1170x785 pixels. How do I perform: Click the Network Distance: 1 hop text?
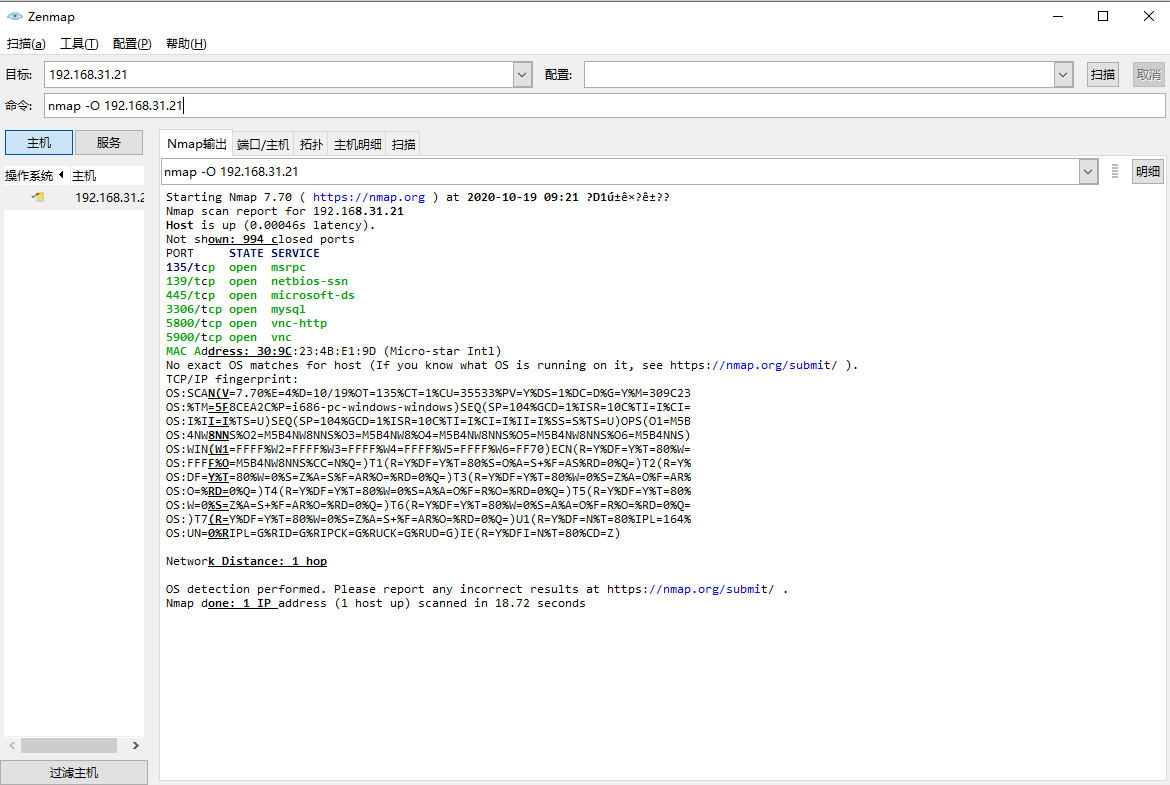click(x=246, y=561)
